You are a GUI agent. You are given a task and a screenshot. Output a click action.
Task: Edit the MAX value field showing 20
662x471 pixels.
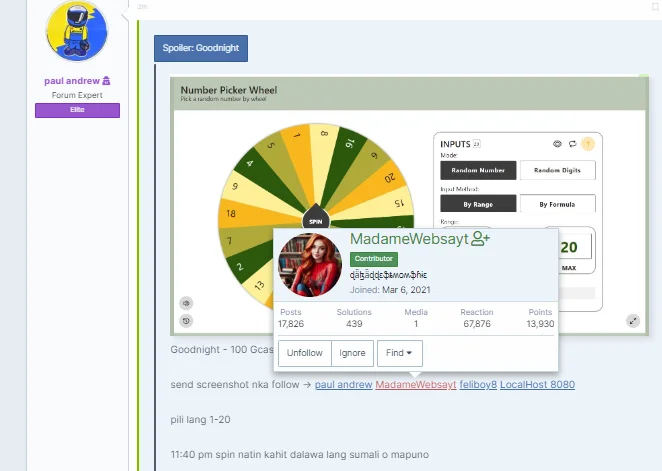click(575, 247)
